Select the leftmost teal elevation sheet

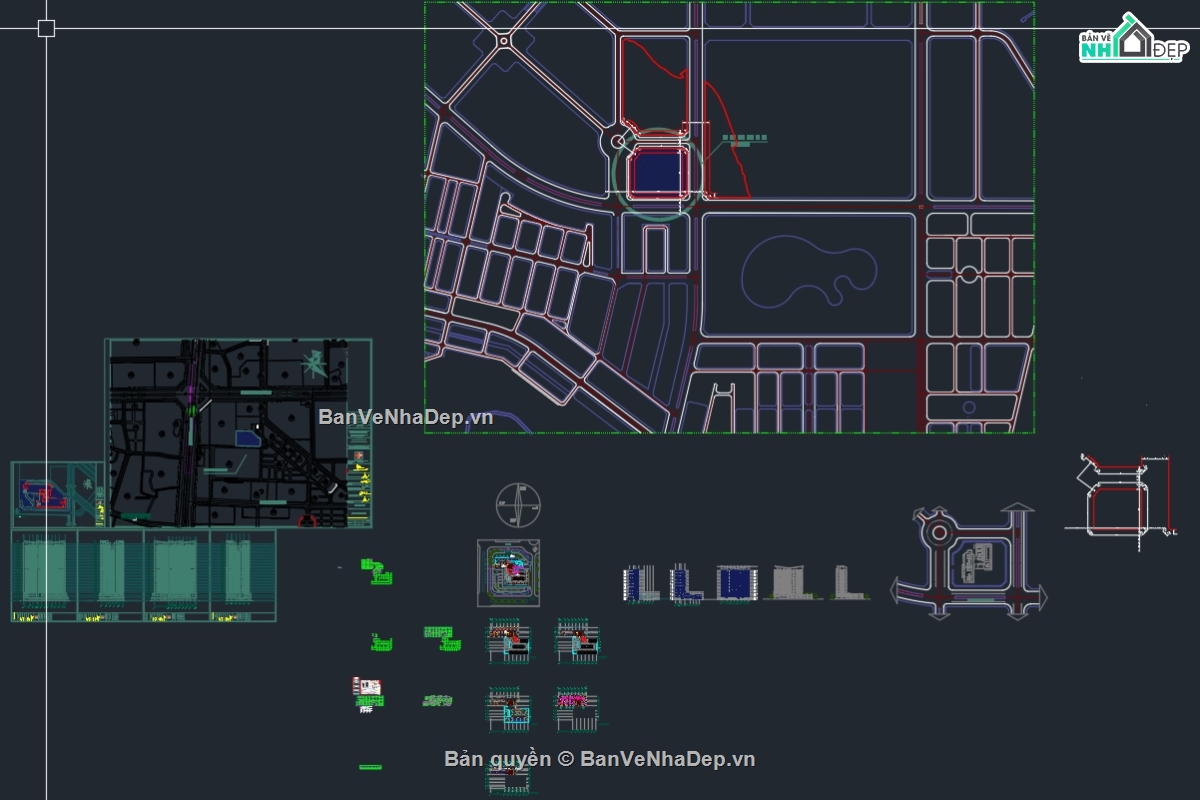[x=44, y=575]
